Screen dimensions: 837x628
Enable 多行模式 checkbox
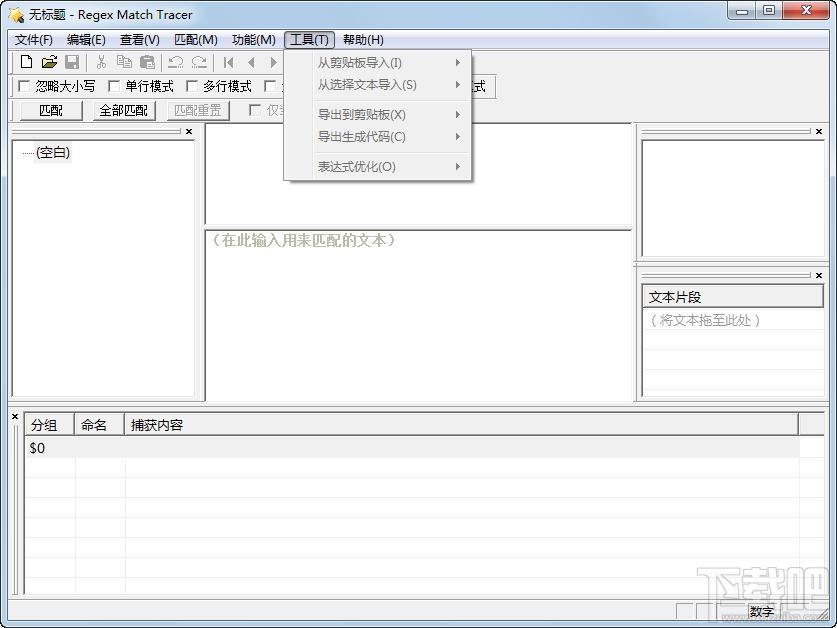[x=192, y=86]
